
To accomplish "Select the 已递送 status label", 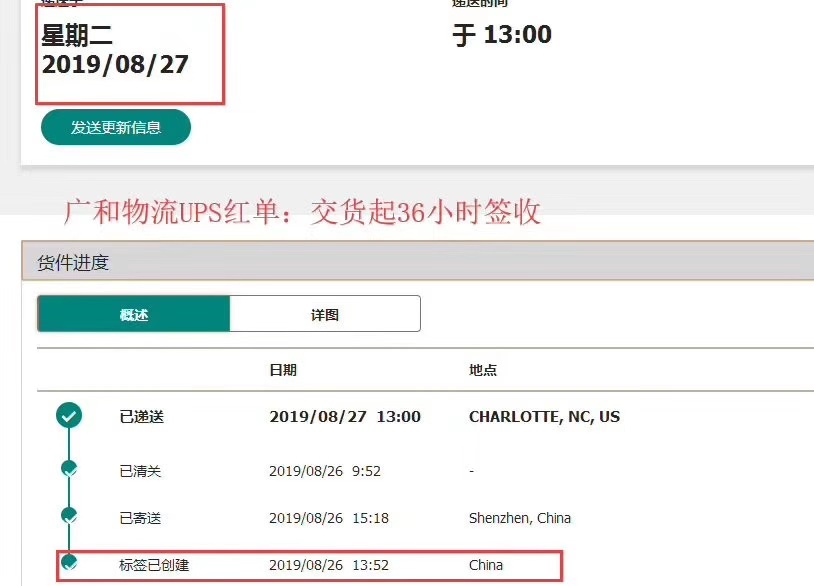I will (141, 417).
